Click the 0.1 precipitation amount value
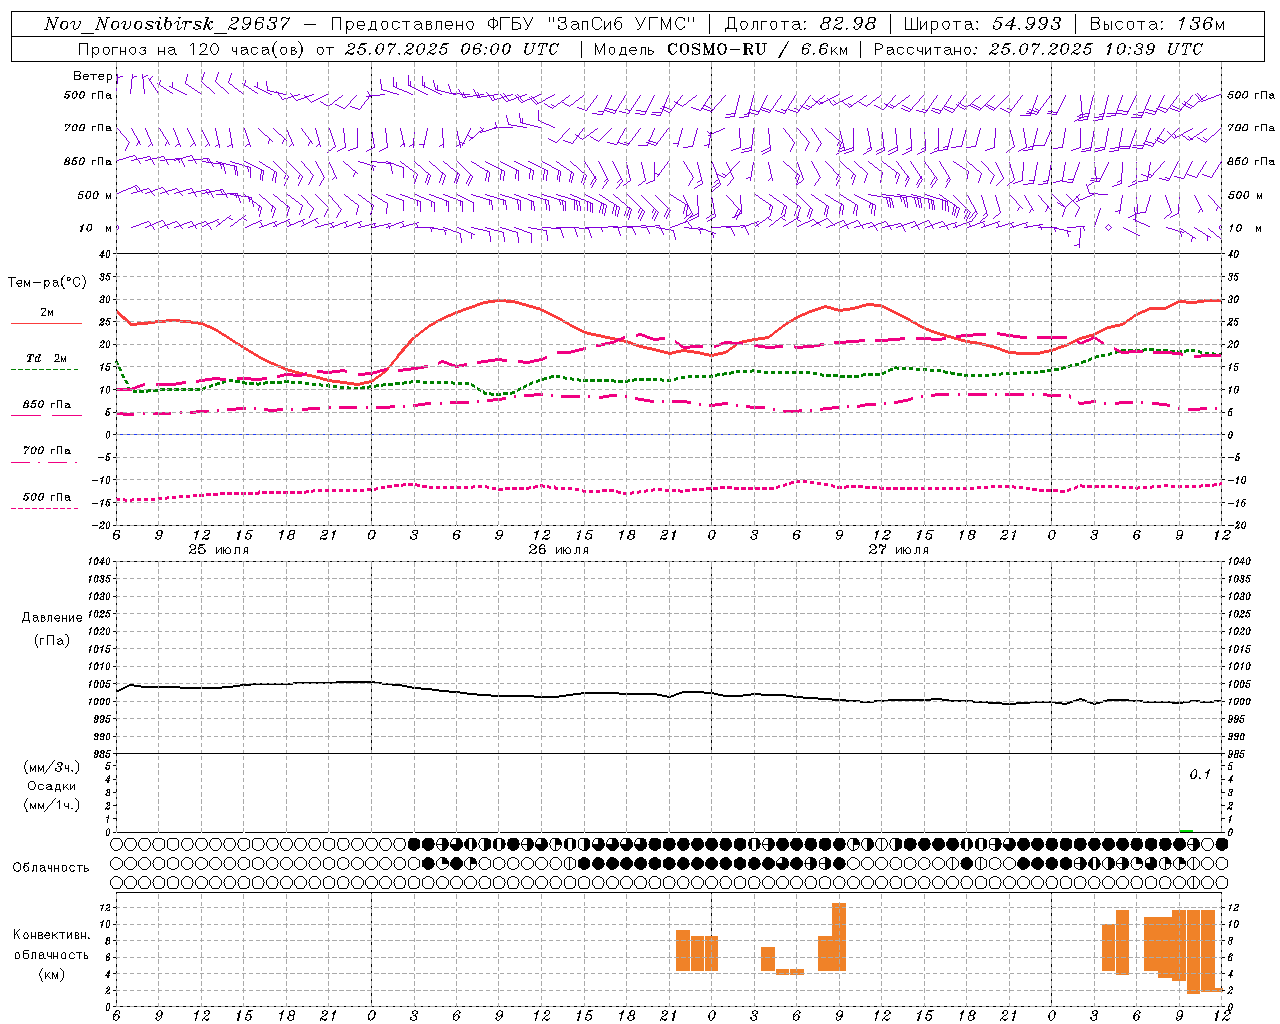This screenshot has height=1024, width=1280. click(x=1200, y=775)
